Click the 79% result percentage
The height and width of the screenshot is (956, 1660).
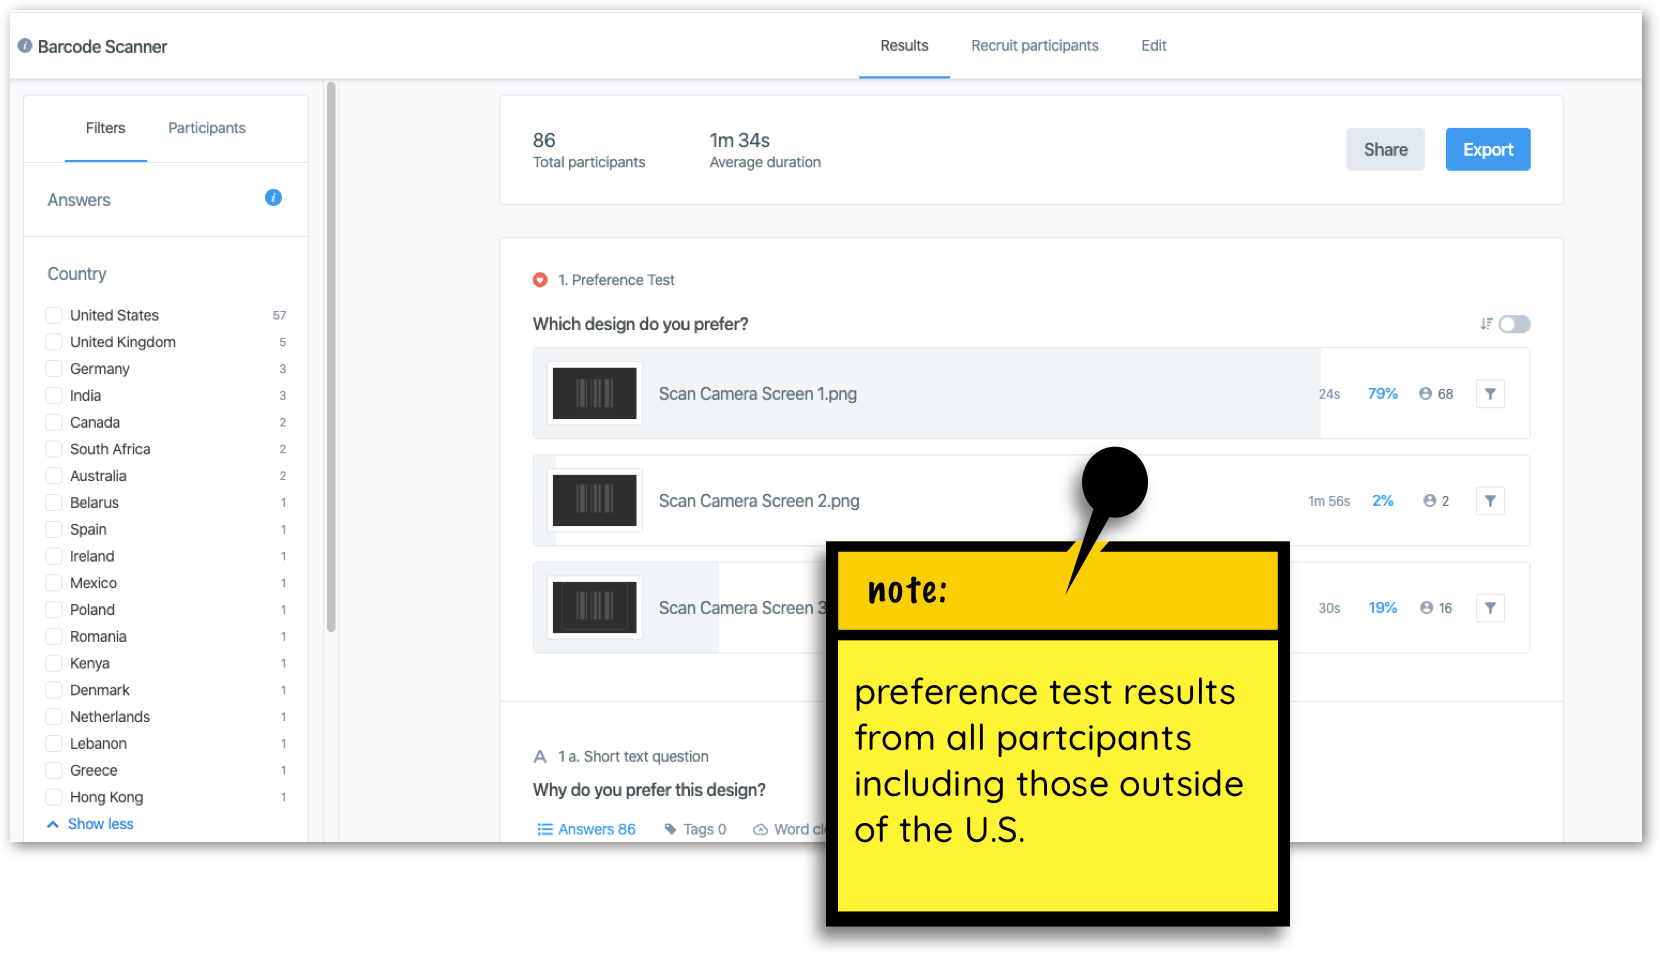pos(1383,394)
